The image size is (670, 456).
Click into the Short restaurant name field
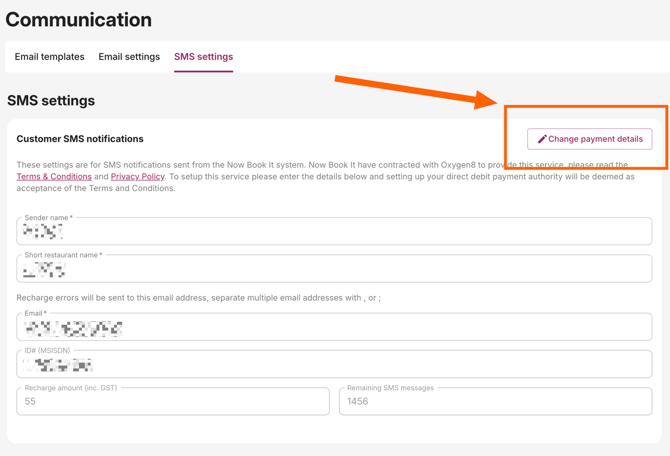tap(334, 269)
